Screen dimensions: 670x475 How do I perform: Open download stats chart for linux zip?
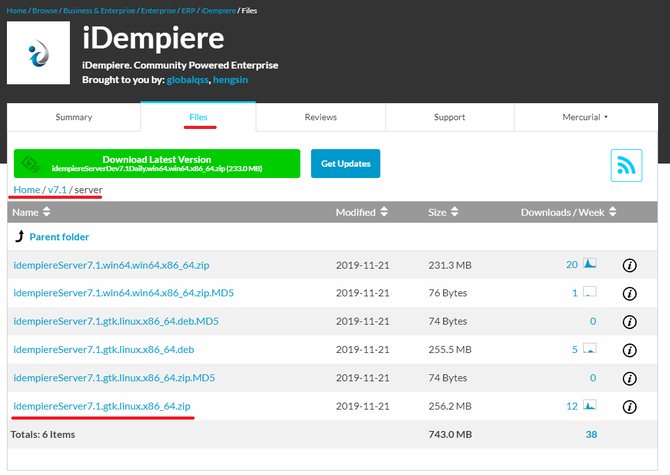click(x=590, y=405)
